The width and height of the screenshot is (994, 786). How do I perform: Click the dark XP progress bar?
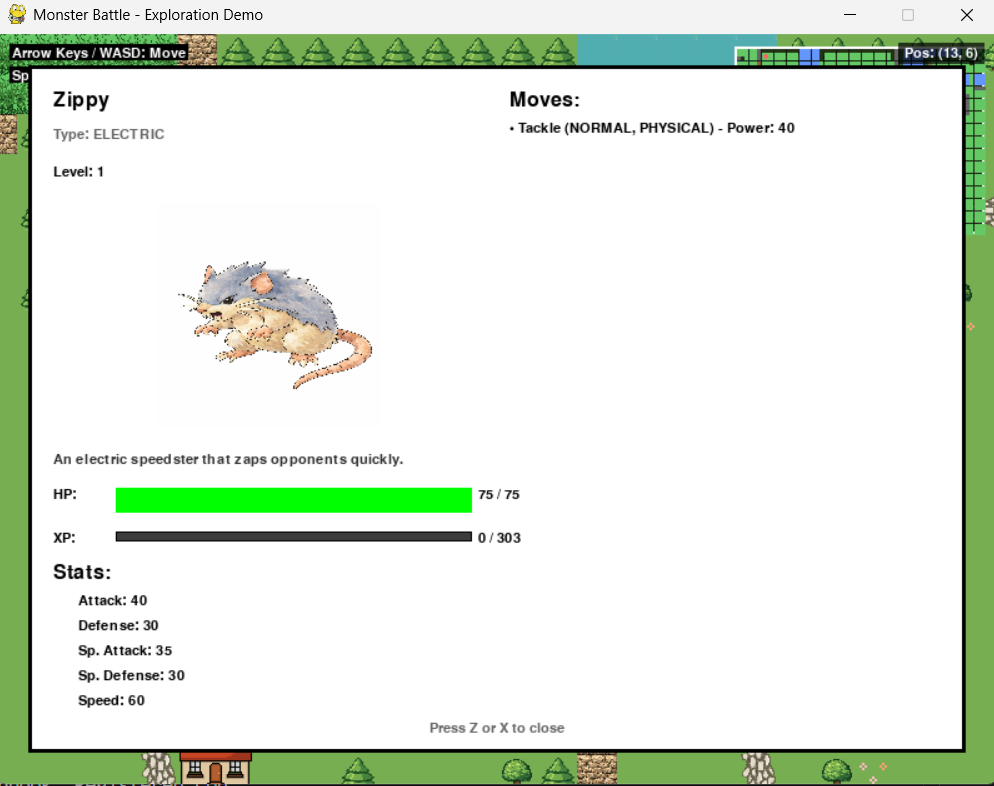click(x=294, y=537)
